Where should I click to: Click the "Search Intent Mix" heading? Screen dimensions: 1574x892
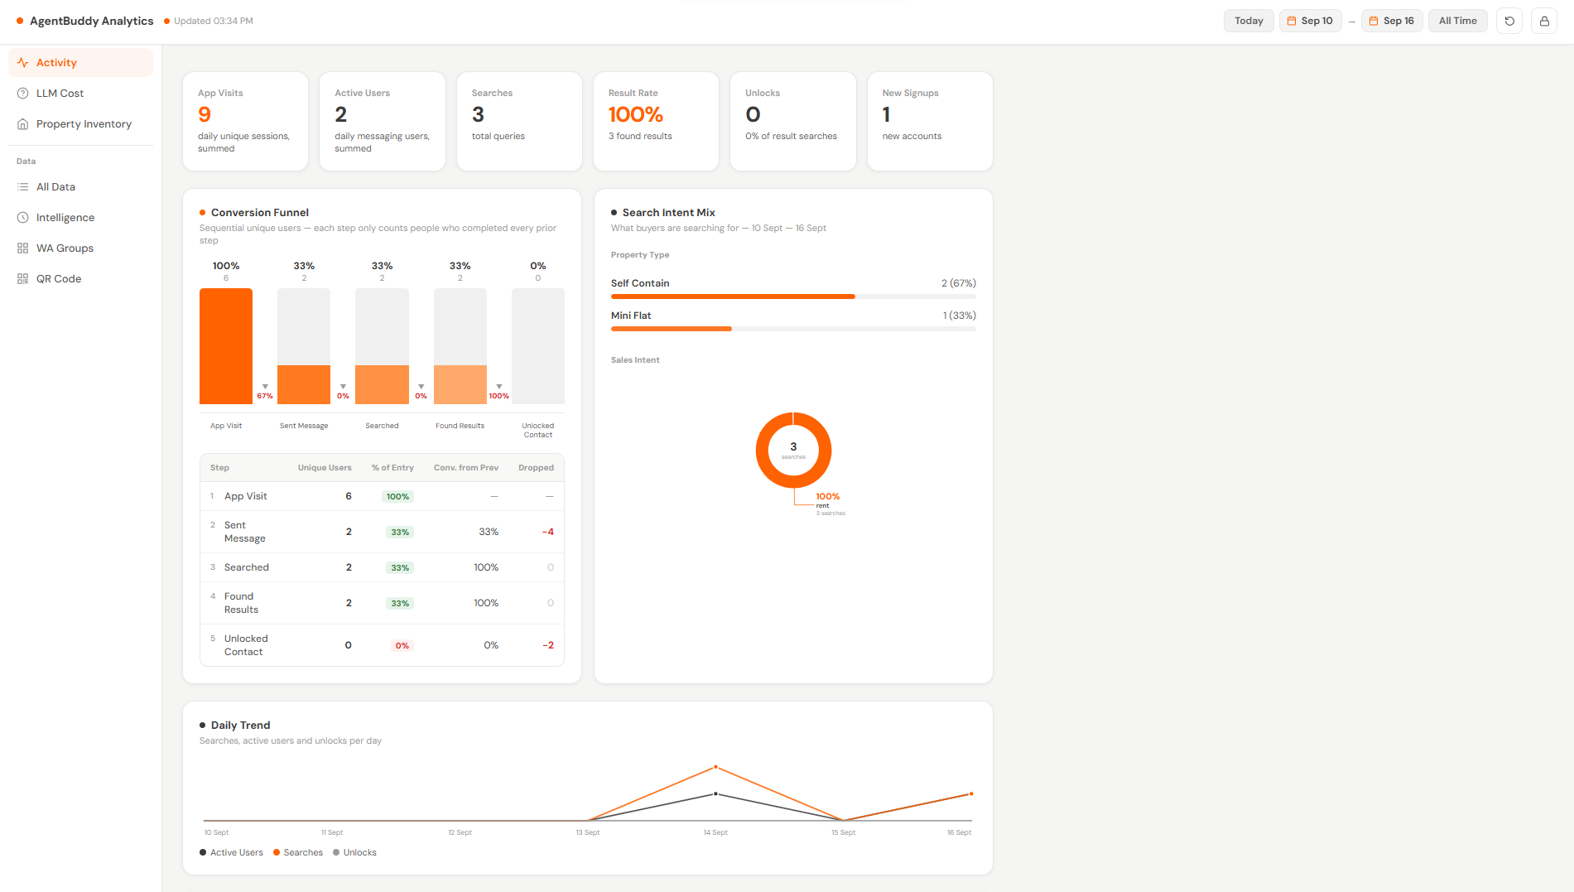669,213
